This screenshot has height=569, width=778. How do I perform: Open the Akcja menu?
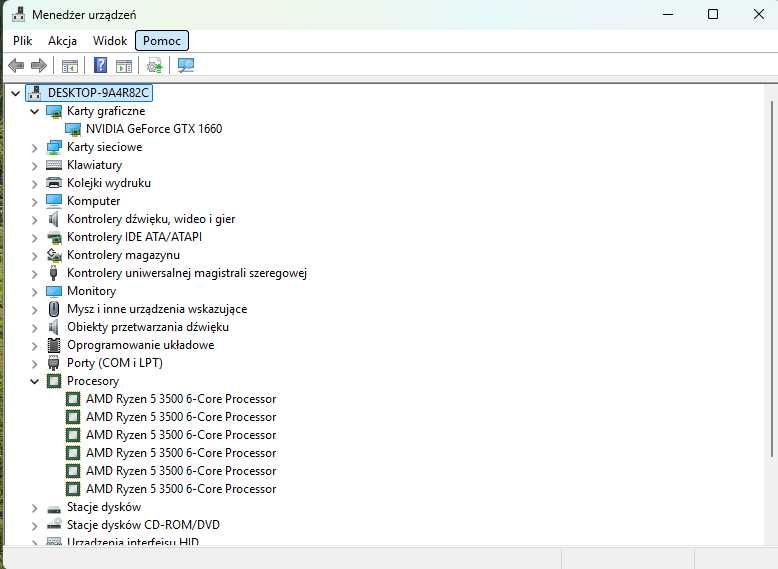pos(63,41)
